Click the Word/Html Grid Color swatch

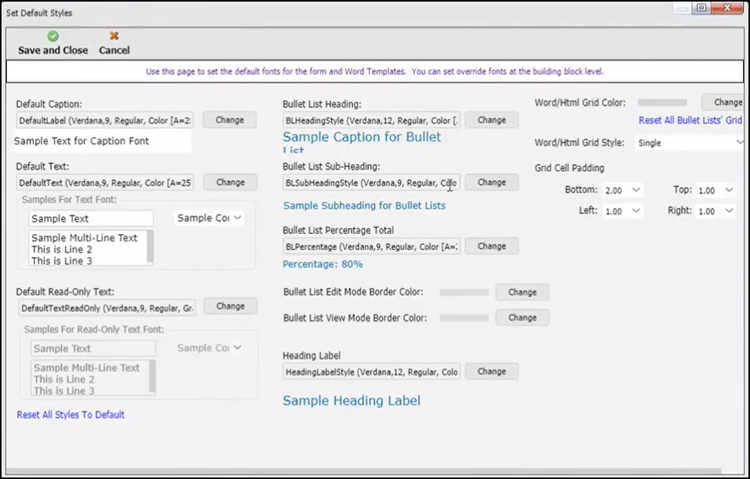(662, 102)
